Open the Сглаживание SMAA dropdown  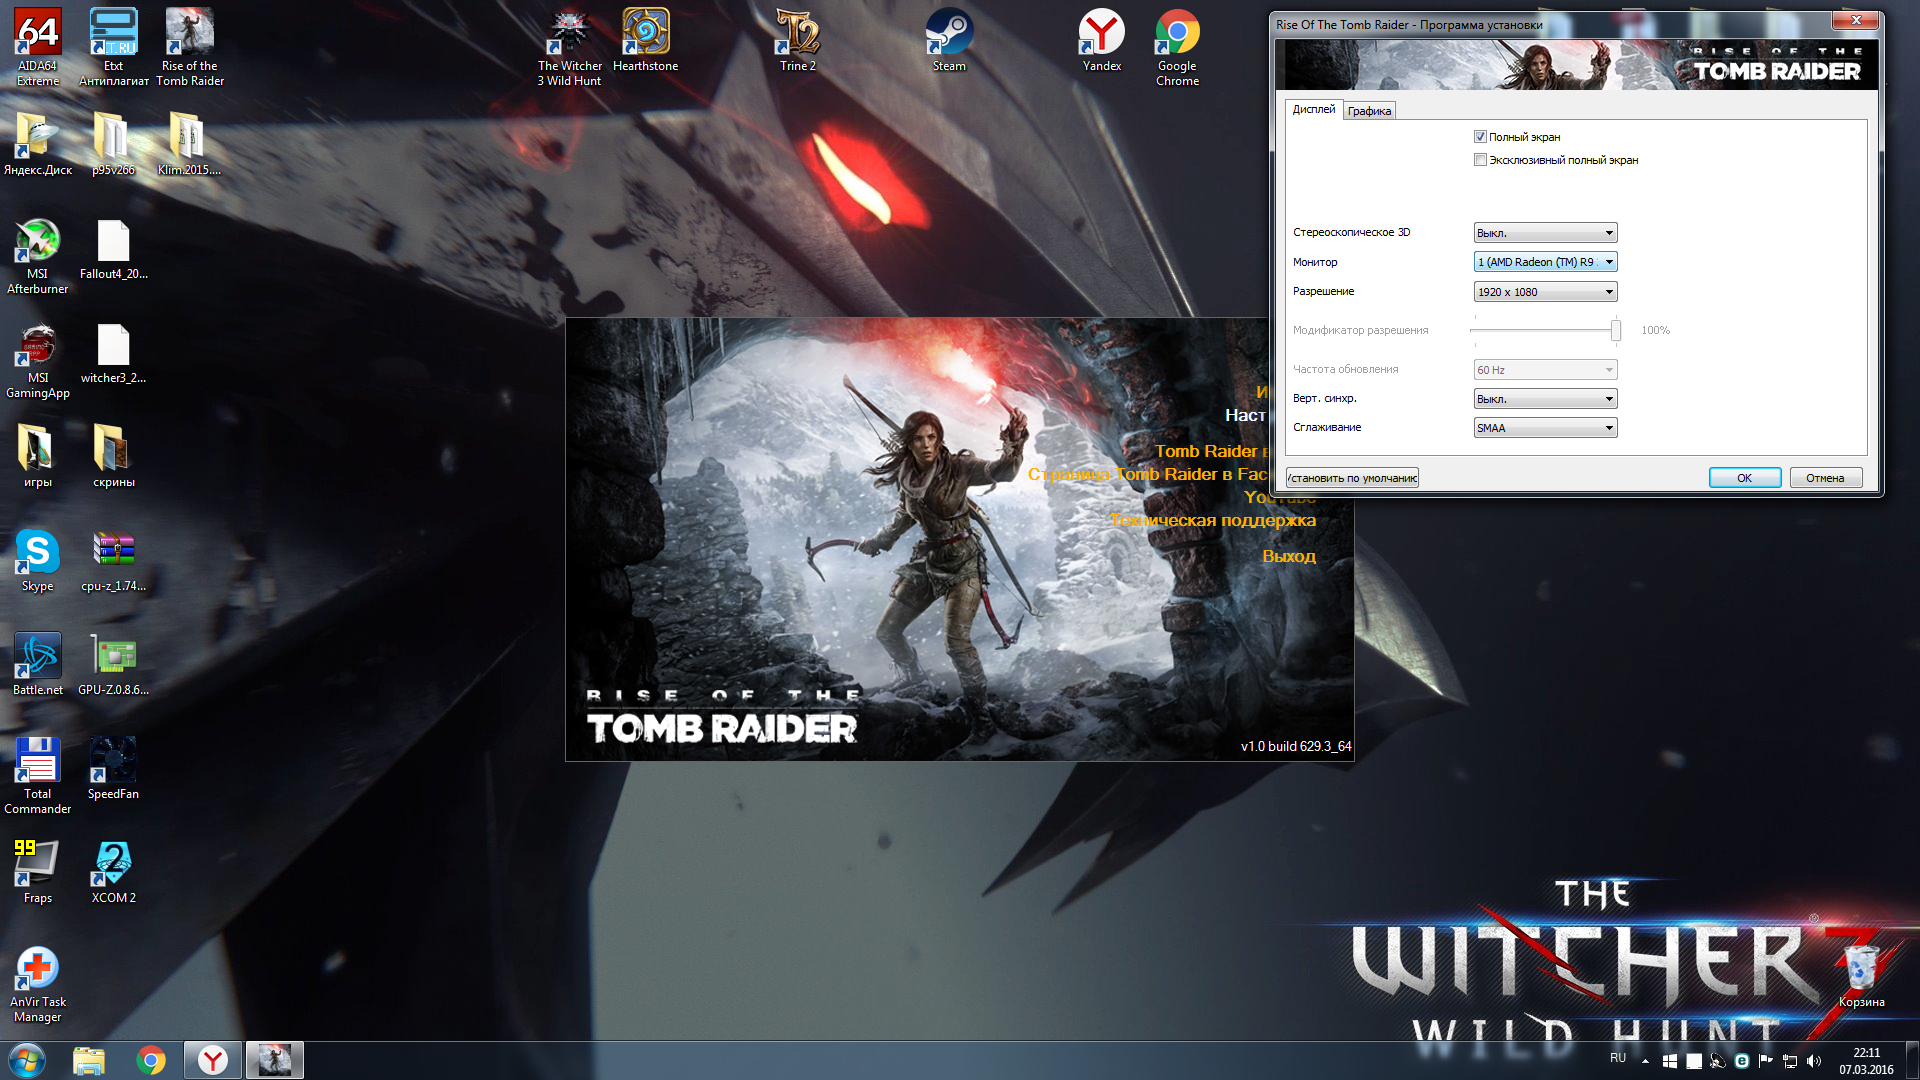coord(1545,428)
